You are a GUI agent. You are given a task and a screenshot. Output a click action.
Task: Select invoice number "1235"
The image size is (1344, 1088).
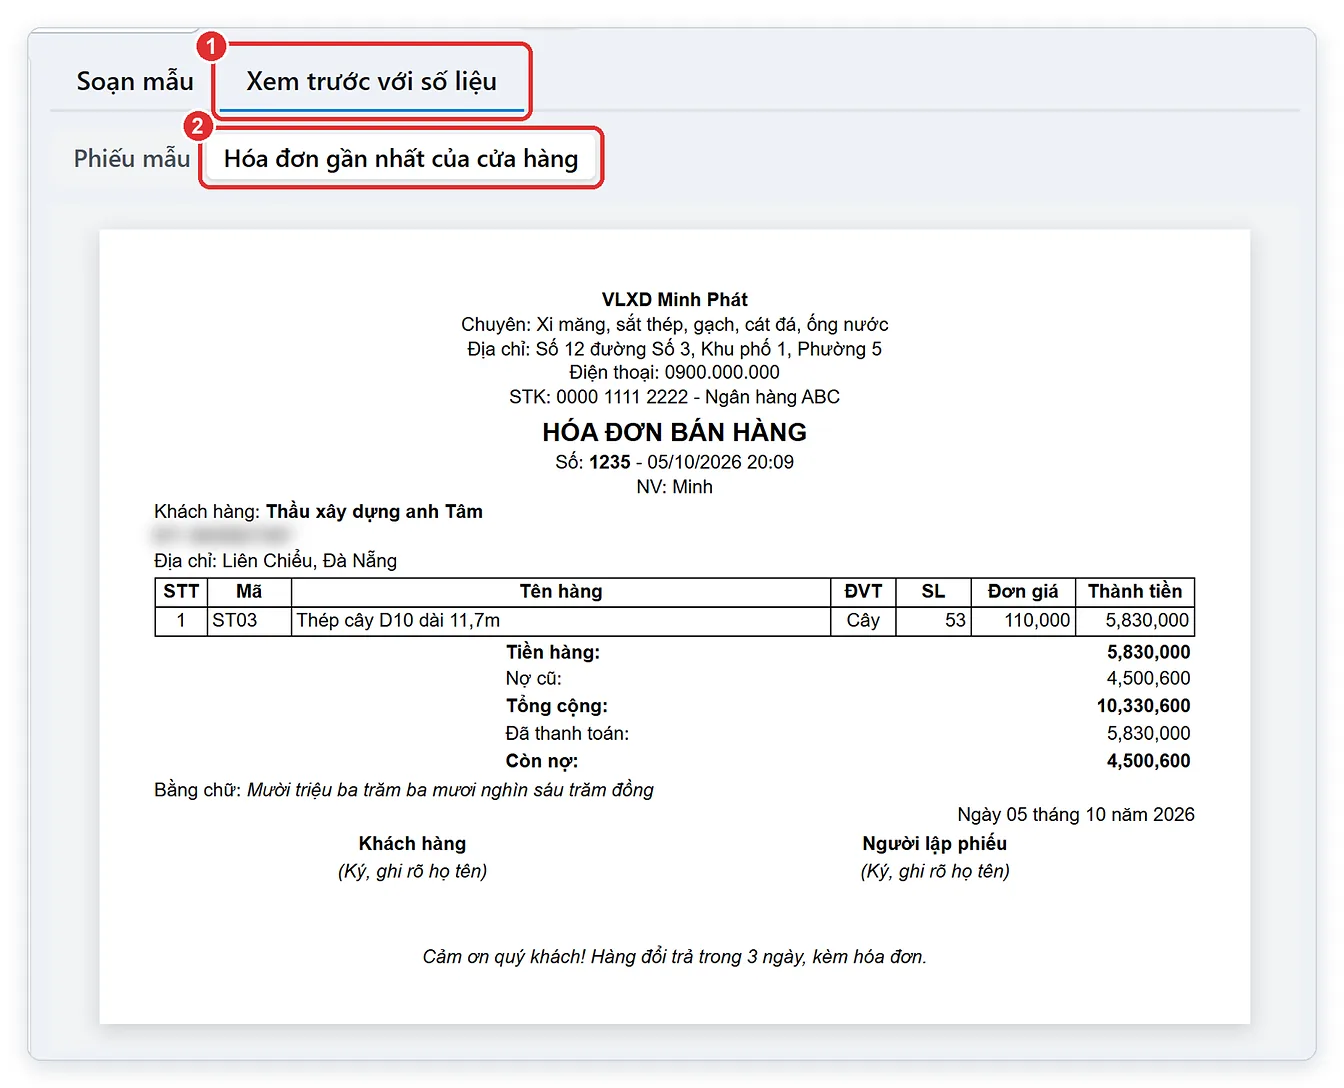[x=610, y=462]
